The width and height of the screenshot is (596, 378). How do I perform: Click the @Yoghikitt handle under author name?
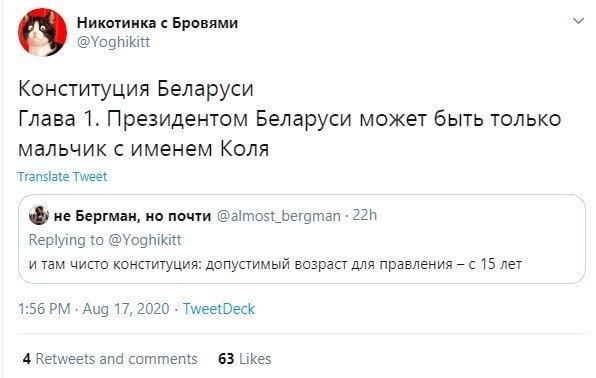[113, 41]
